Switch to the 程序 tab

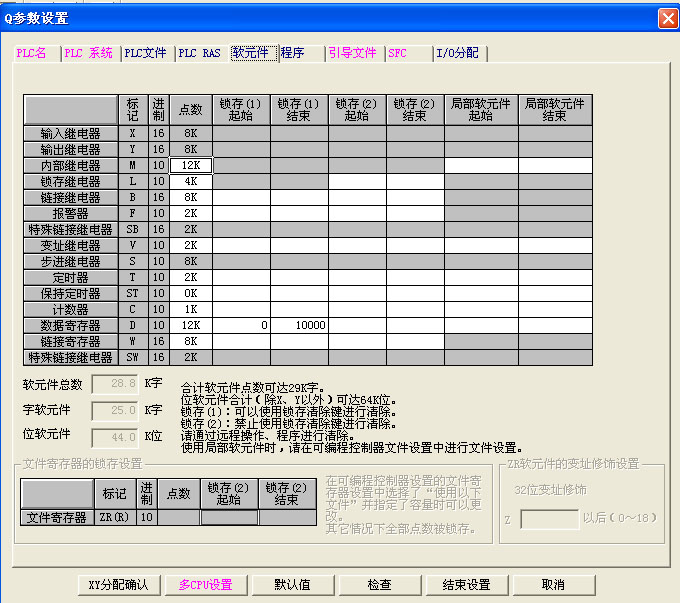293,54
